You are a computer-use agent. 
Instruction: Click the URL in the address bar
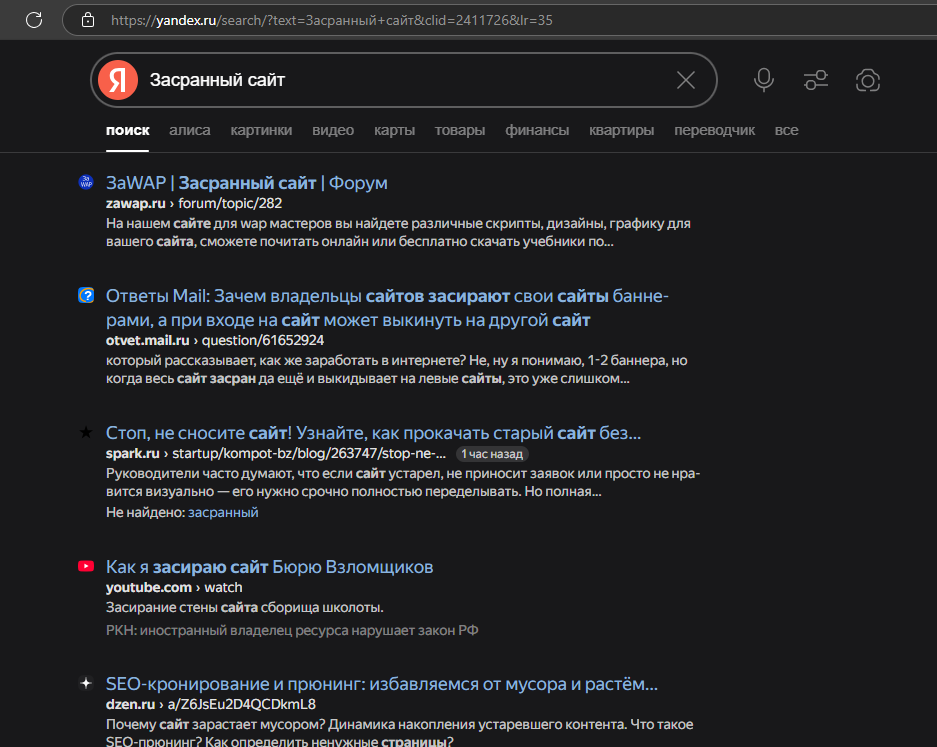pos(332,20)
